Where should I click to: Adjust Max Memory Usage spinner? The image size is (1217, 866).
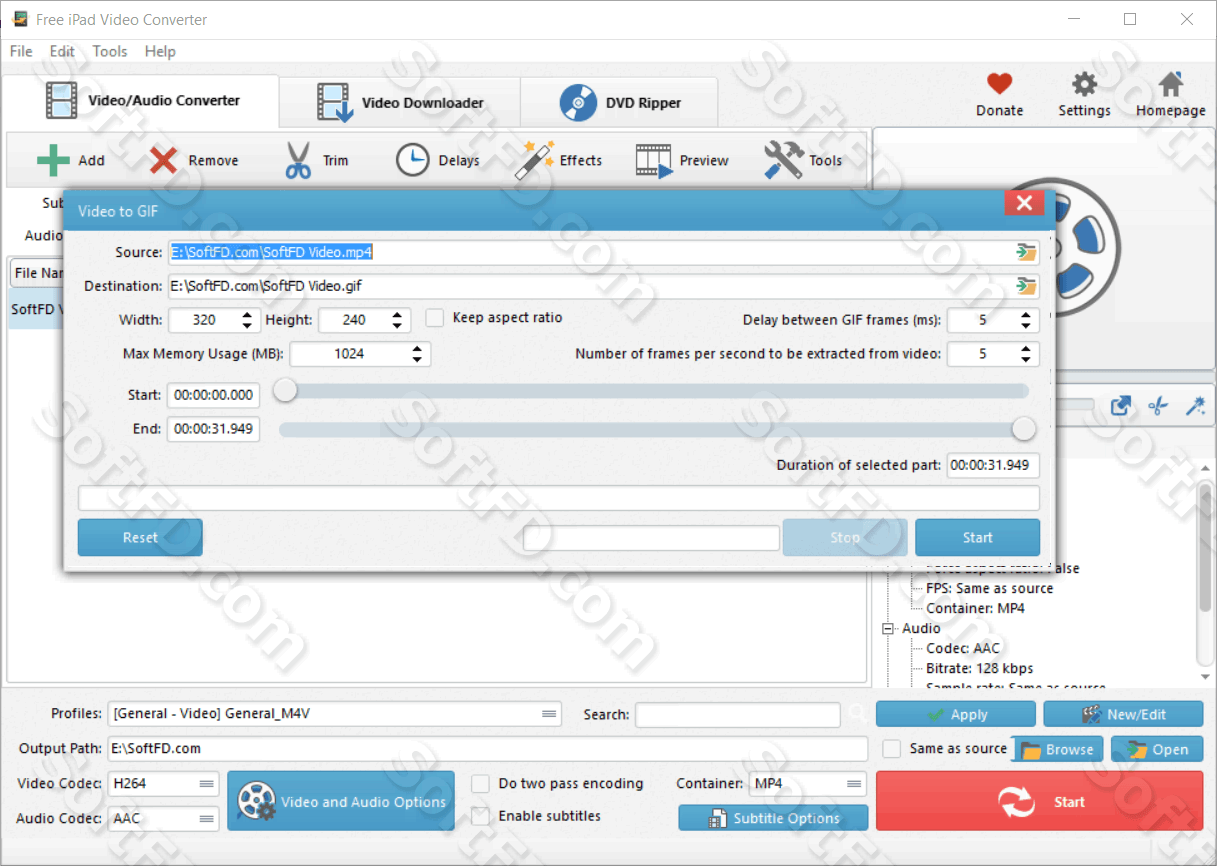pos(417,354)
